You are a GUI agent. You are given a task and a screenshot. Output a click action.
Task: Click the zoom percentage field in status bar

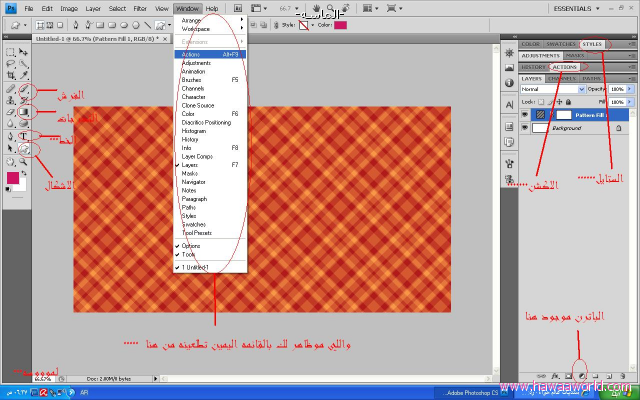[x=42, y=379]
